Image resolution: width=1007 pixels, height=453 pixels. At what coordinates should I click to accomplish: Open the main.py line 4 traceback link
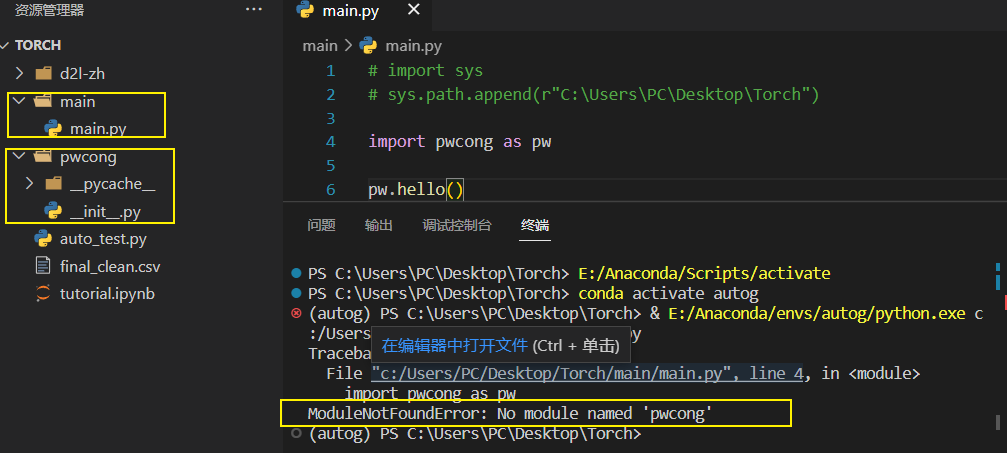(586, 373)
